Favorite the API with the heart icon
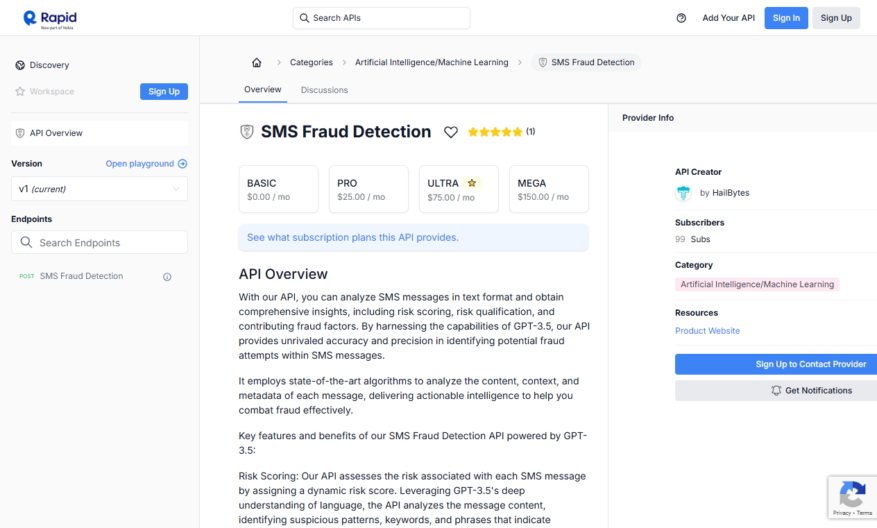The width and height of the screenshot is (877, 528). pos(451,132)
